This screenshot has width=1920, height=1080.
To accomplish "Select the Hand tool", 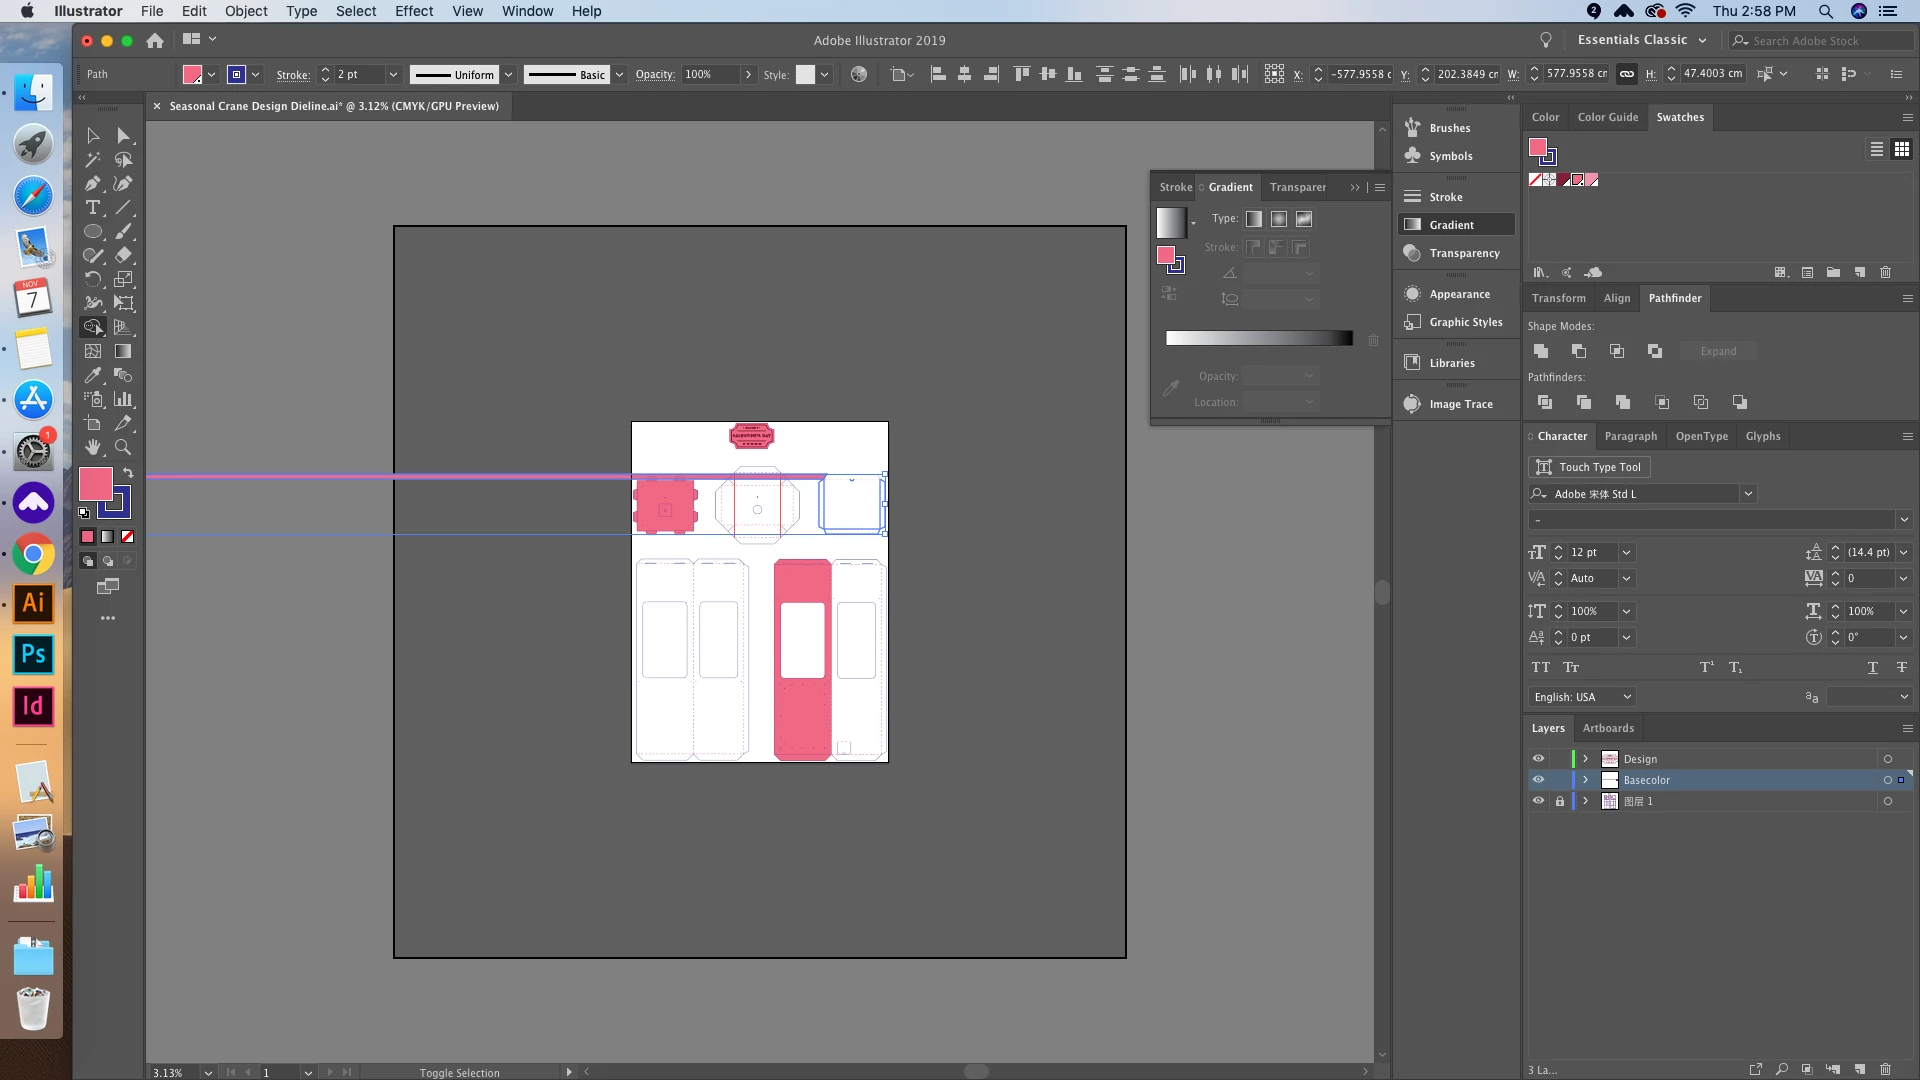I will click(x=92, y=448).
